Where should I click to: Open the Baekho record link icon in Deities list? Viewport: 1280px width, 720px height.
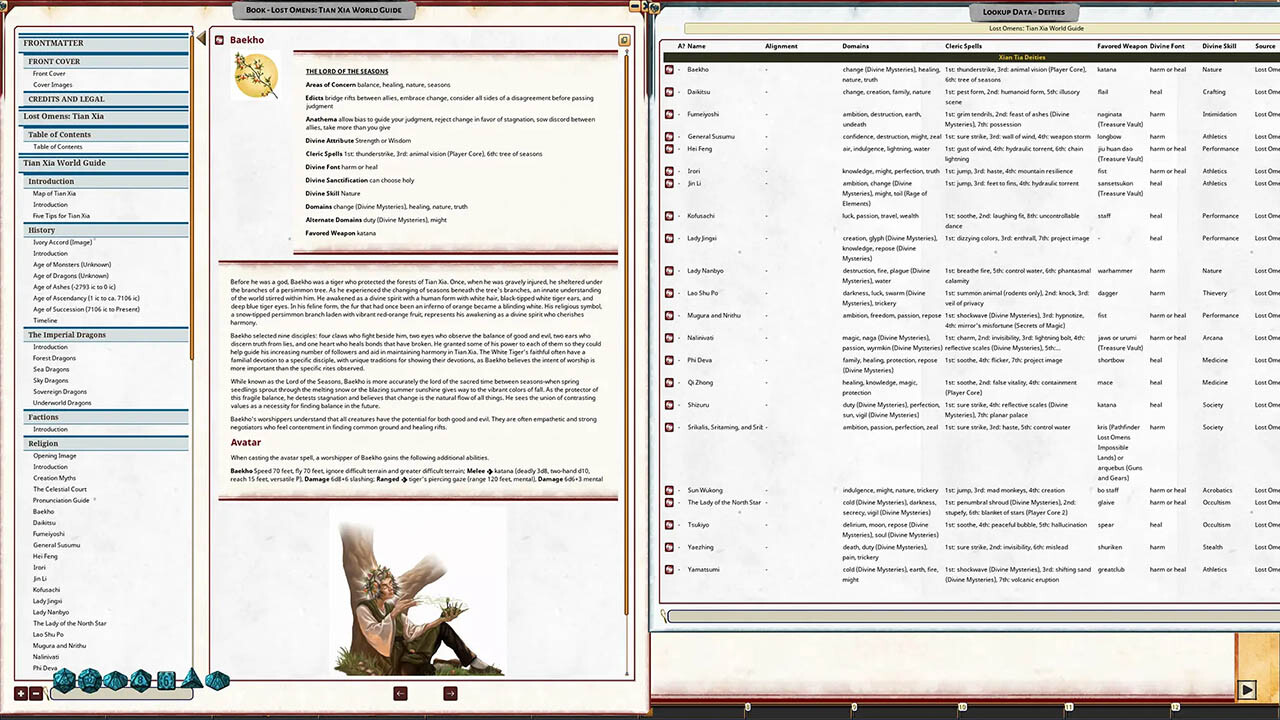(x=668, y=69)
